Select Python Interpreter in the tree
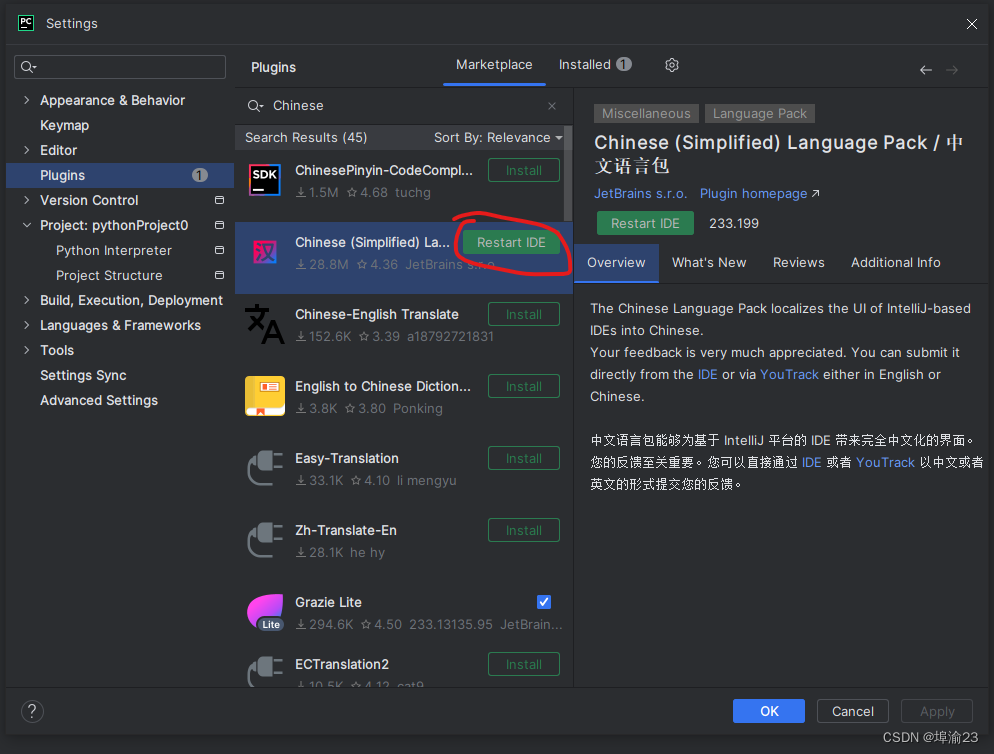 click(x=113, y=250)
